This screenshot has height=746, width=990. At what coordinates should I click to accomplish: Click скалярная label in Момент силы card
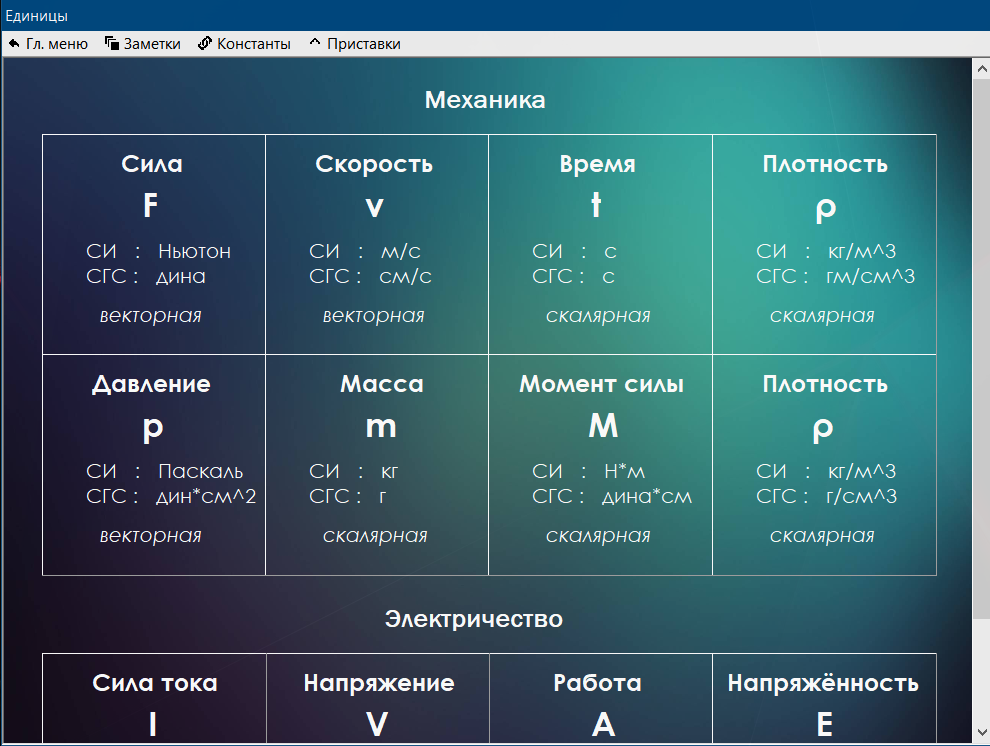click(x=598, y=536)
